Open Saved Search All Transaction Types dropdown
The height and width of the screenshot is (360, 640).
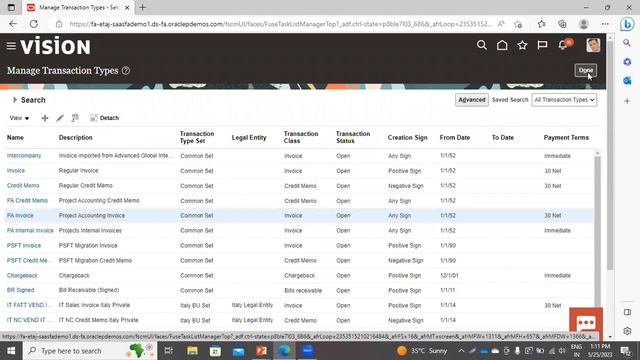pos(564,100)
